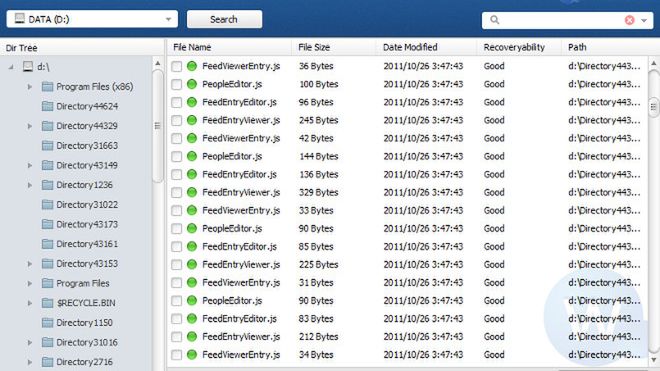Expand the Directory44329 tree node
The height and width of the screenshot is (371, 660).
(x=29, y=126)
